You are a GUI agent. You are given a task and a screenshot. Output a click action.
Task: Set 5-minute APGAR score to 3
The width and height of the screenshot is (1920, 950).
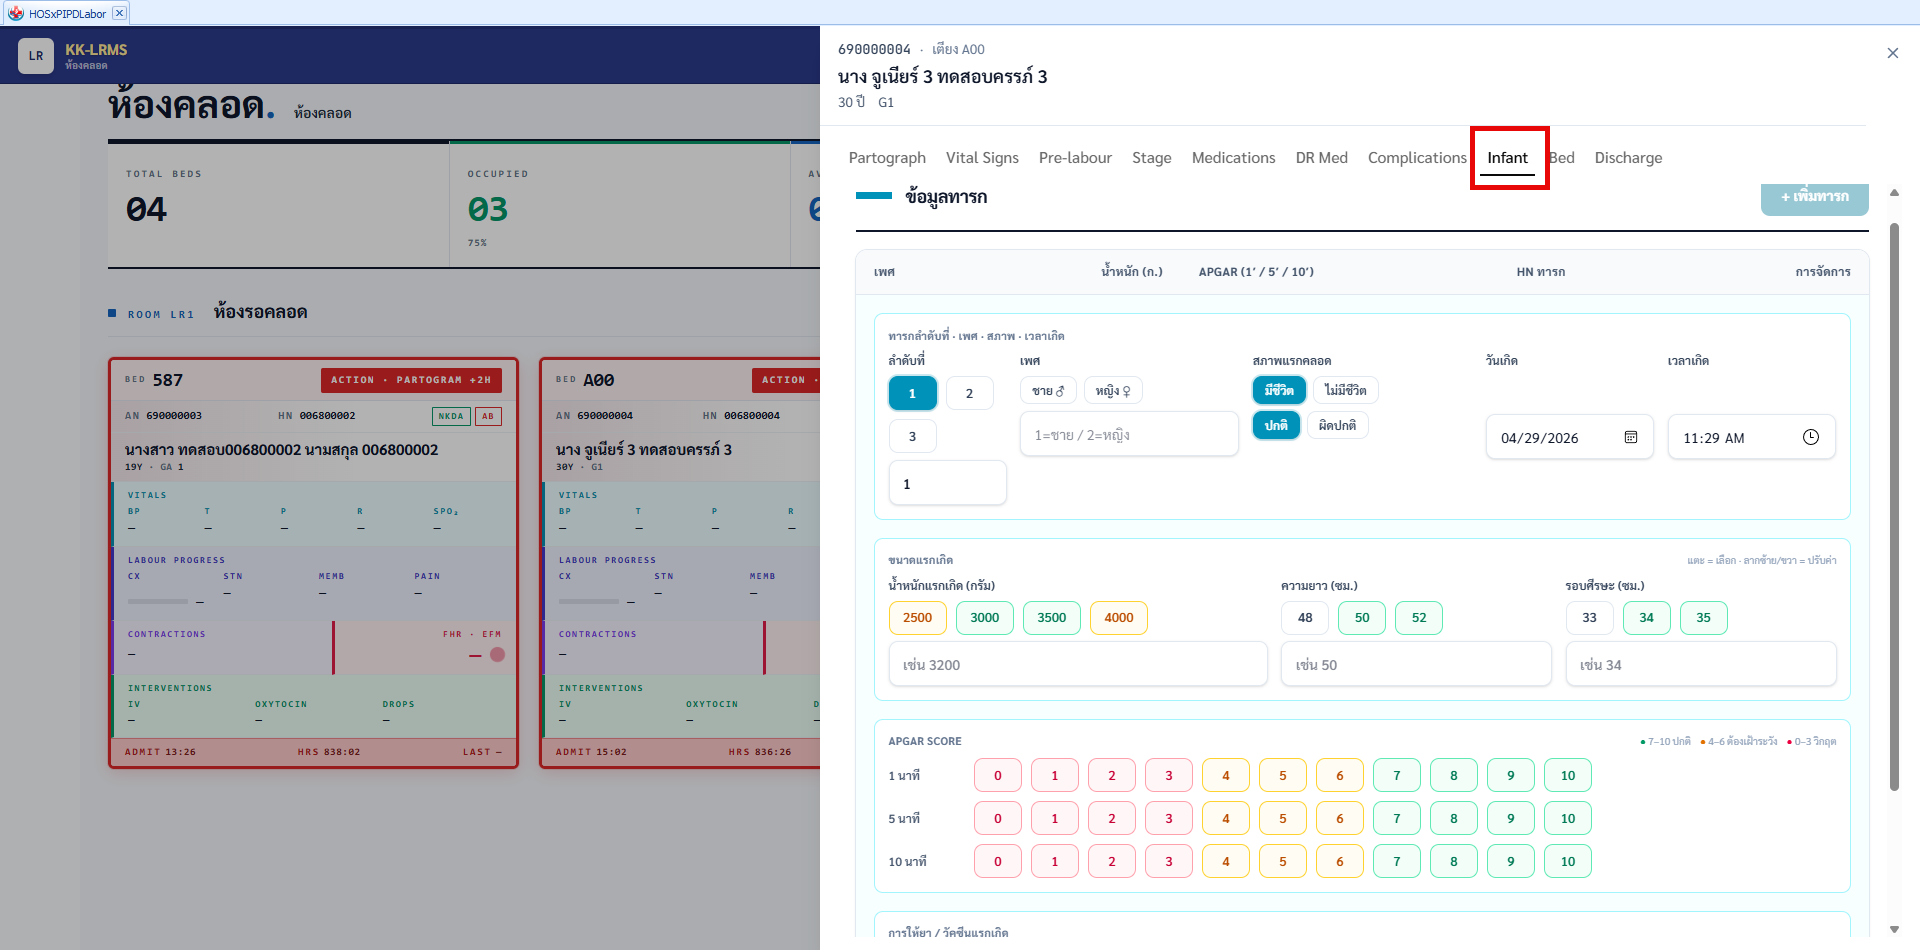click(x=1168, y=819)
